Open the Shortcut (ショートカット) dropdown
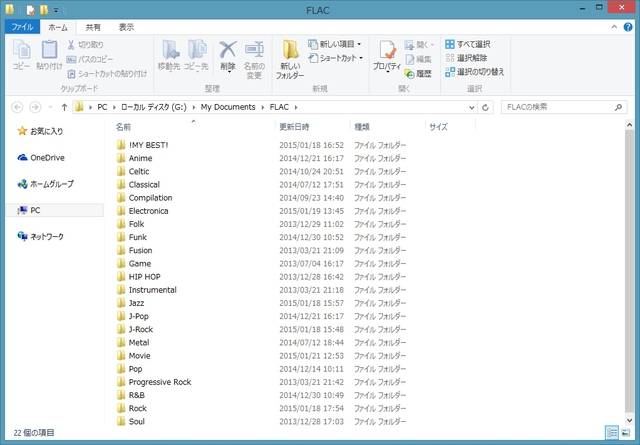The height and width of the screenshot is (445, 640). coord(340,58)
